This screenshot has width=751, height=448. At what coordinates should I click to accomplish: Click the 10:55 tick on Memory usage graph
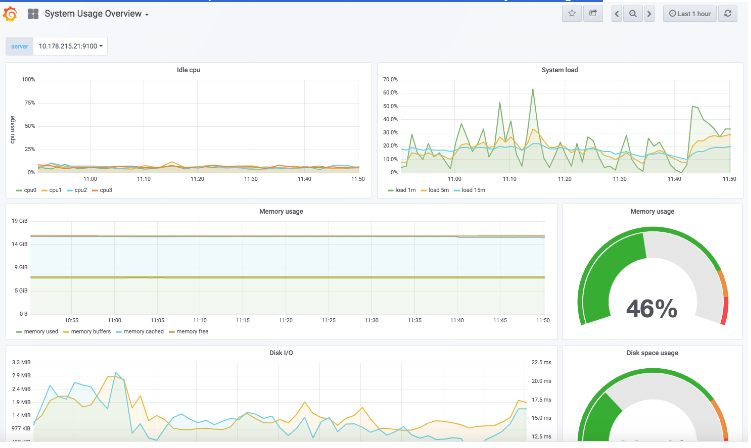pyautogui.click(x=71, y=320)
